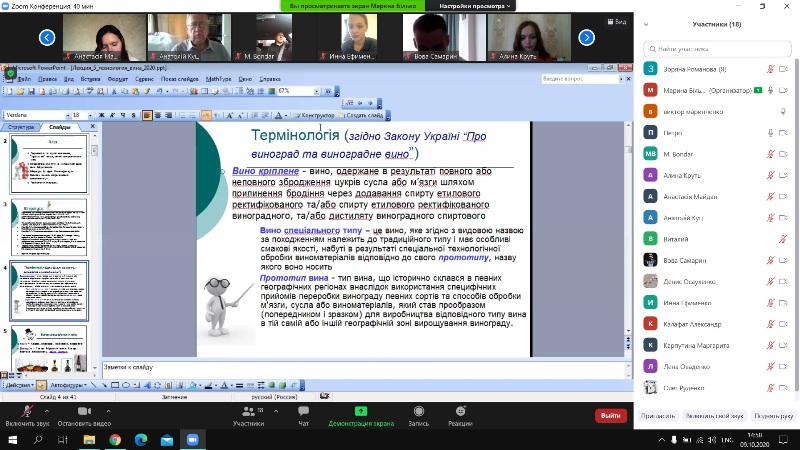This screenshot has height=450, width=800.
Task: Toggle text Shadow (S) formatting
Action: [134, 115]
